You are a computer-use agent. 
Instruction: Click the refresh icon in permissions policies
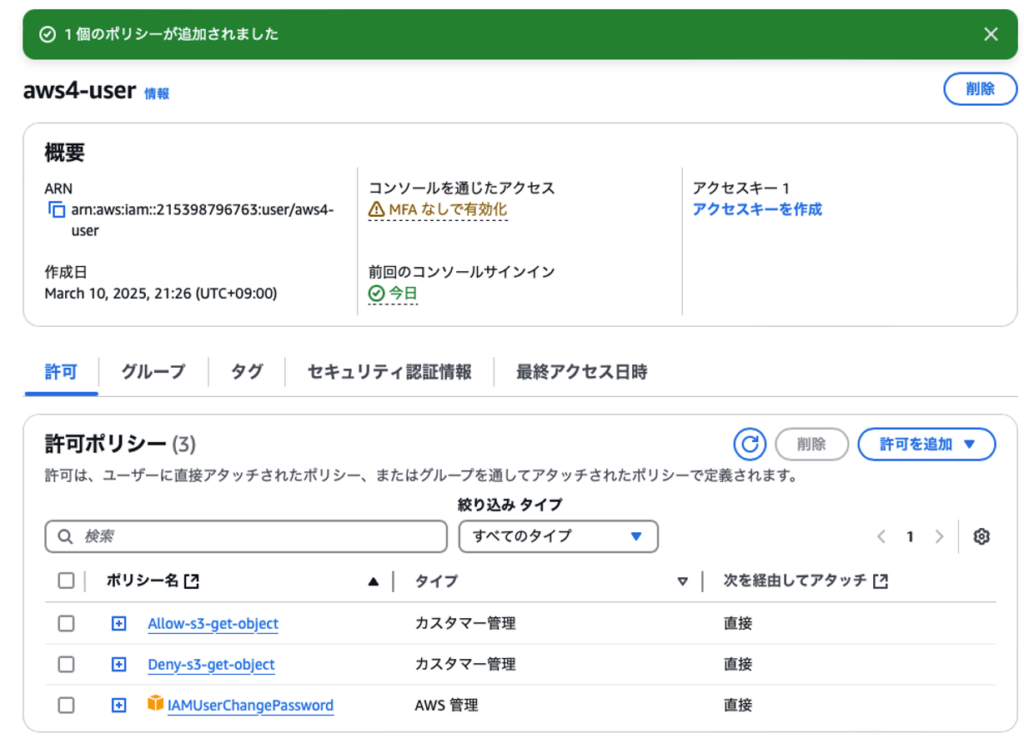coord(750,444)
